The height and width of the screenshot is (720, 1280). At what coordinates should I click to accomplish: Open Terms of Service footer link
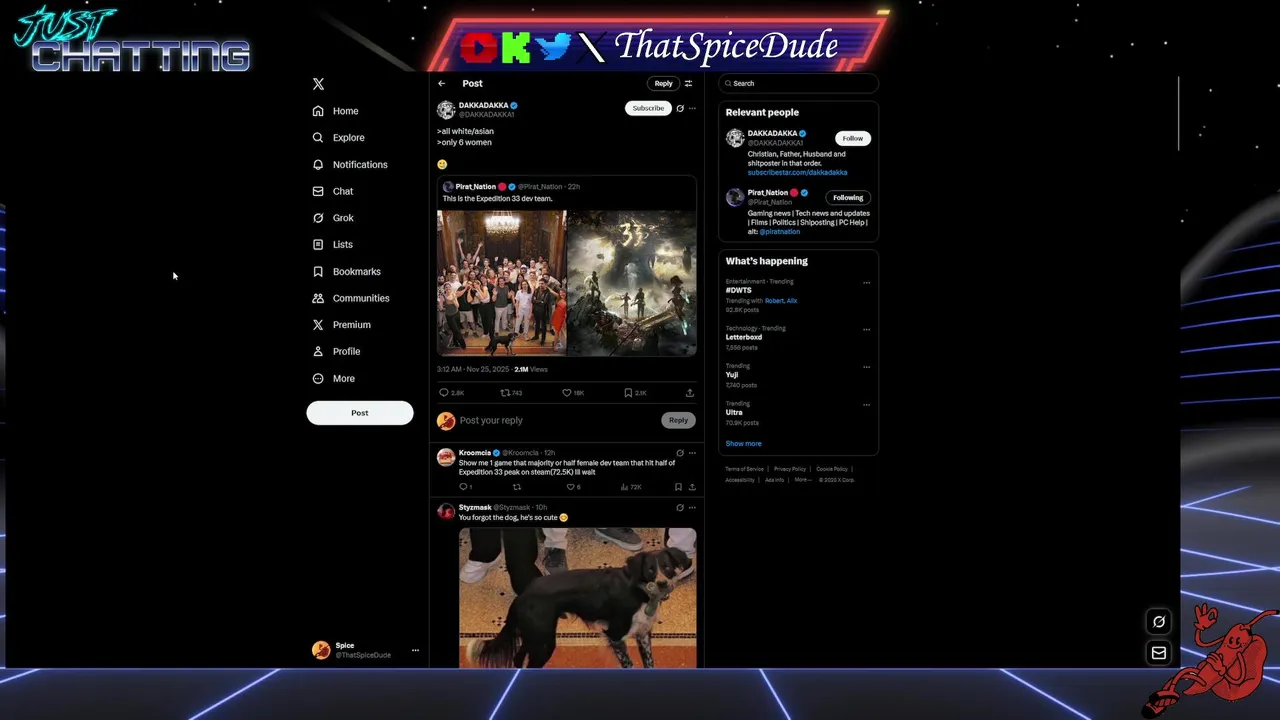pyautogui.click(x=744, y=469)
